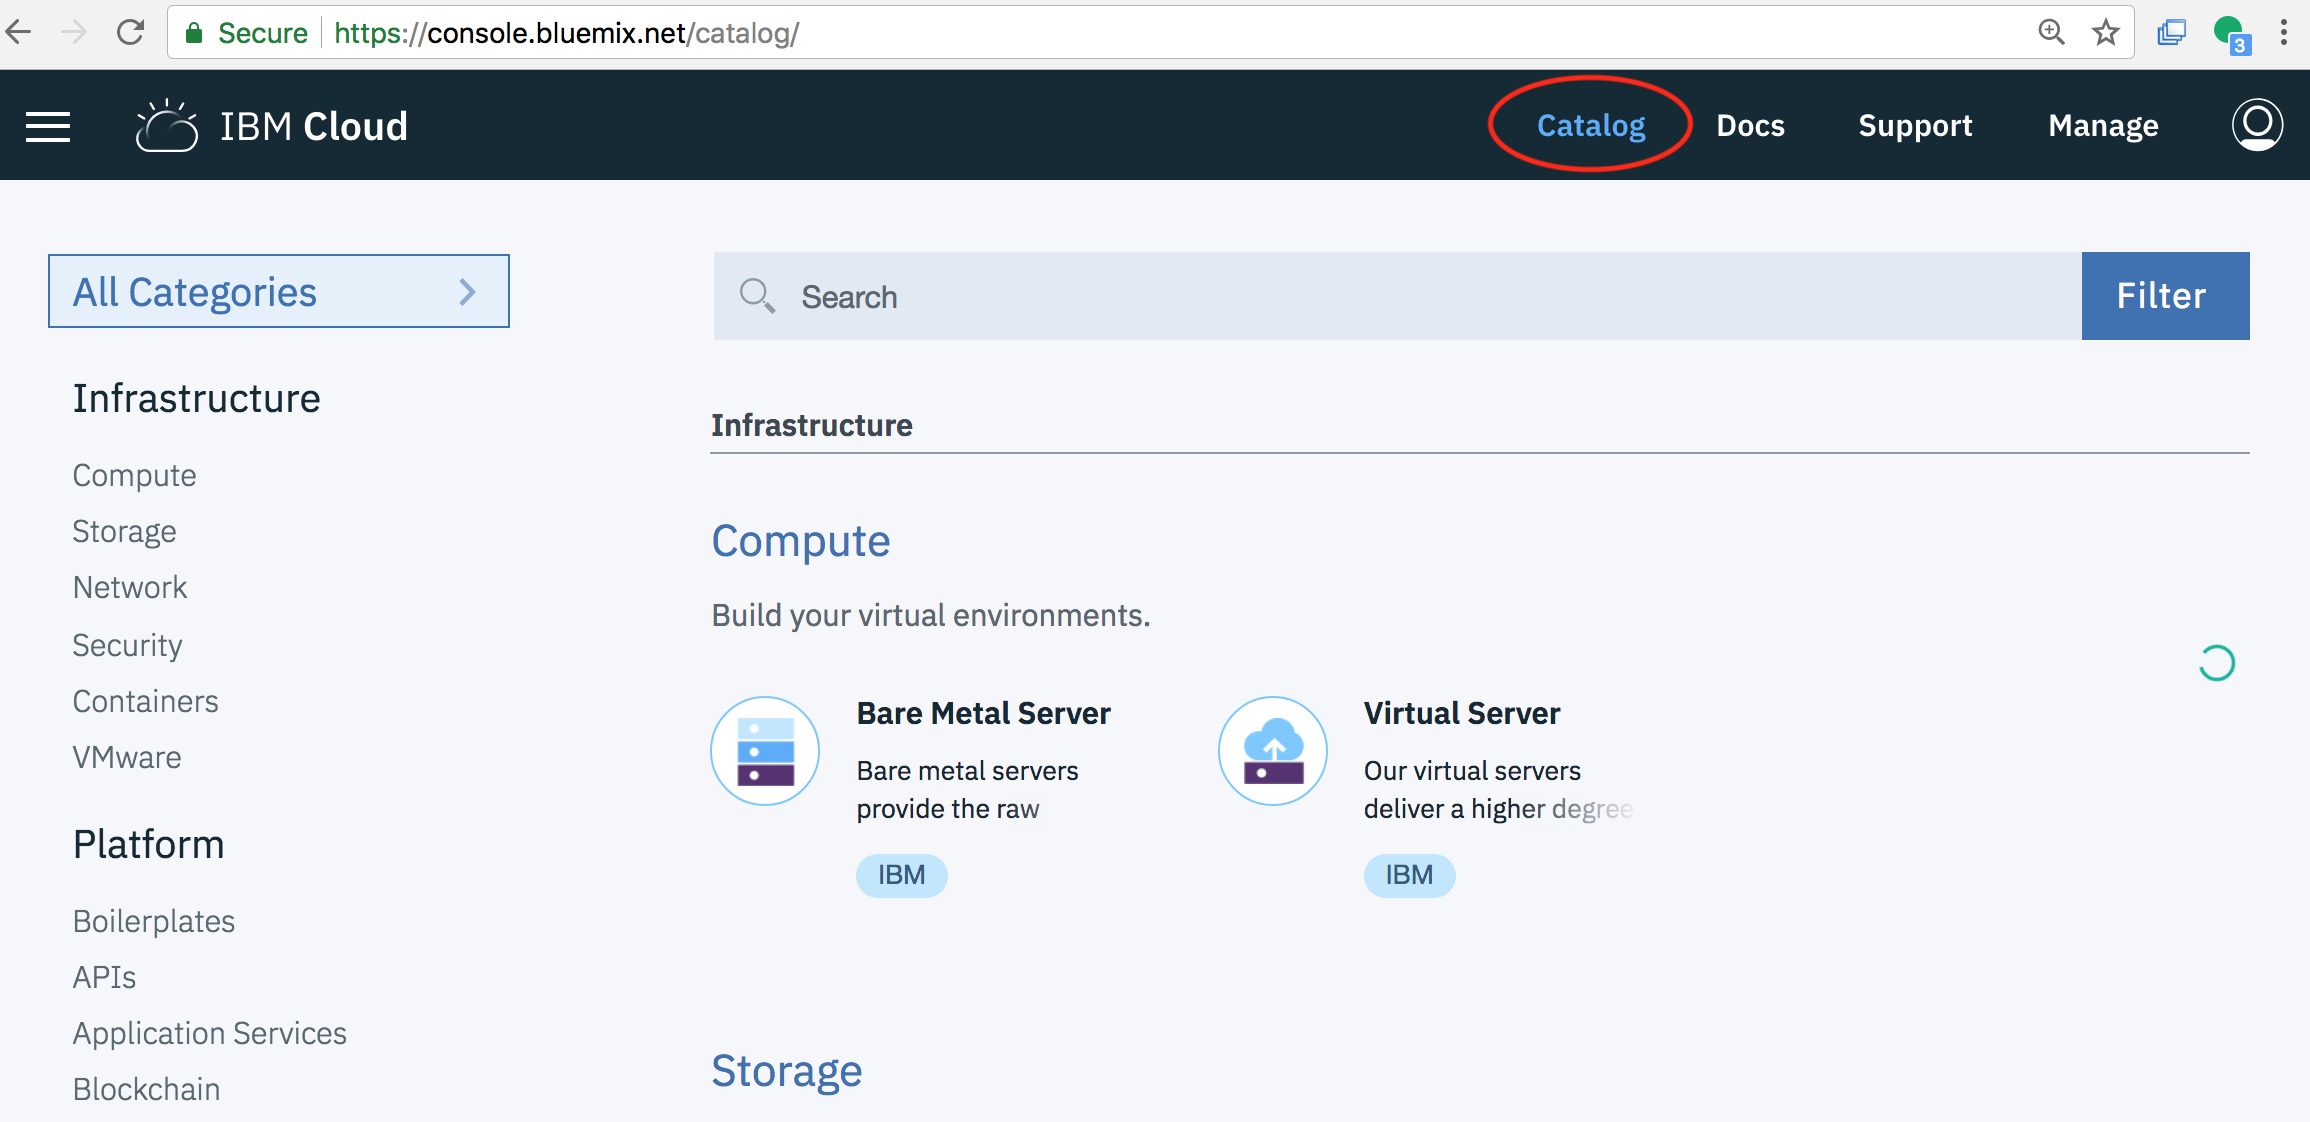Bookmark page with the star icon
The height and width of the screenshot is (1122, 2310).
pyautogui.click(x=2105, y=33)
